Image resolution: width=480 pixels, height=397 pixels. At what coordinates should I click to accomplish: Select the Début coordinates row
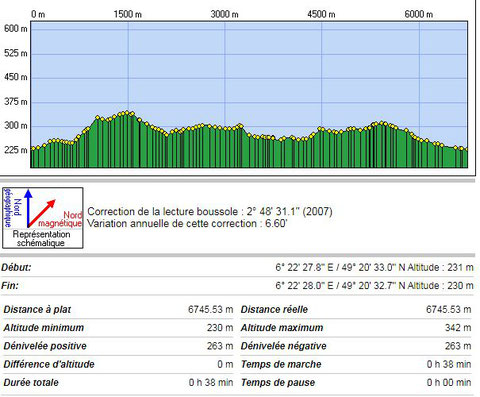point(237,267)
